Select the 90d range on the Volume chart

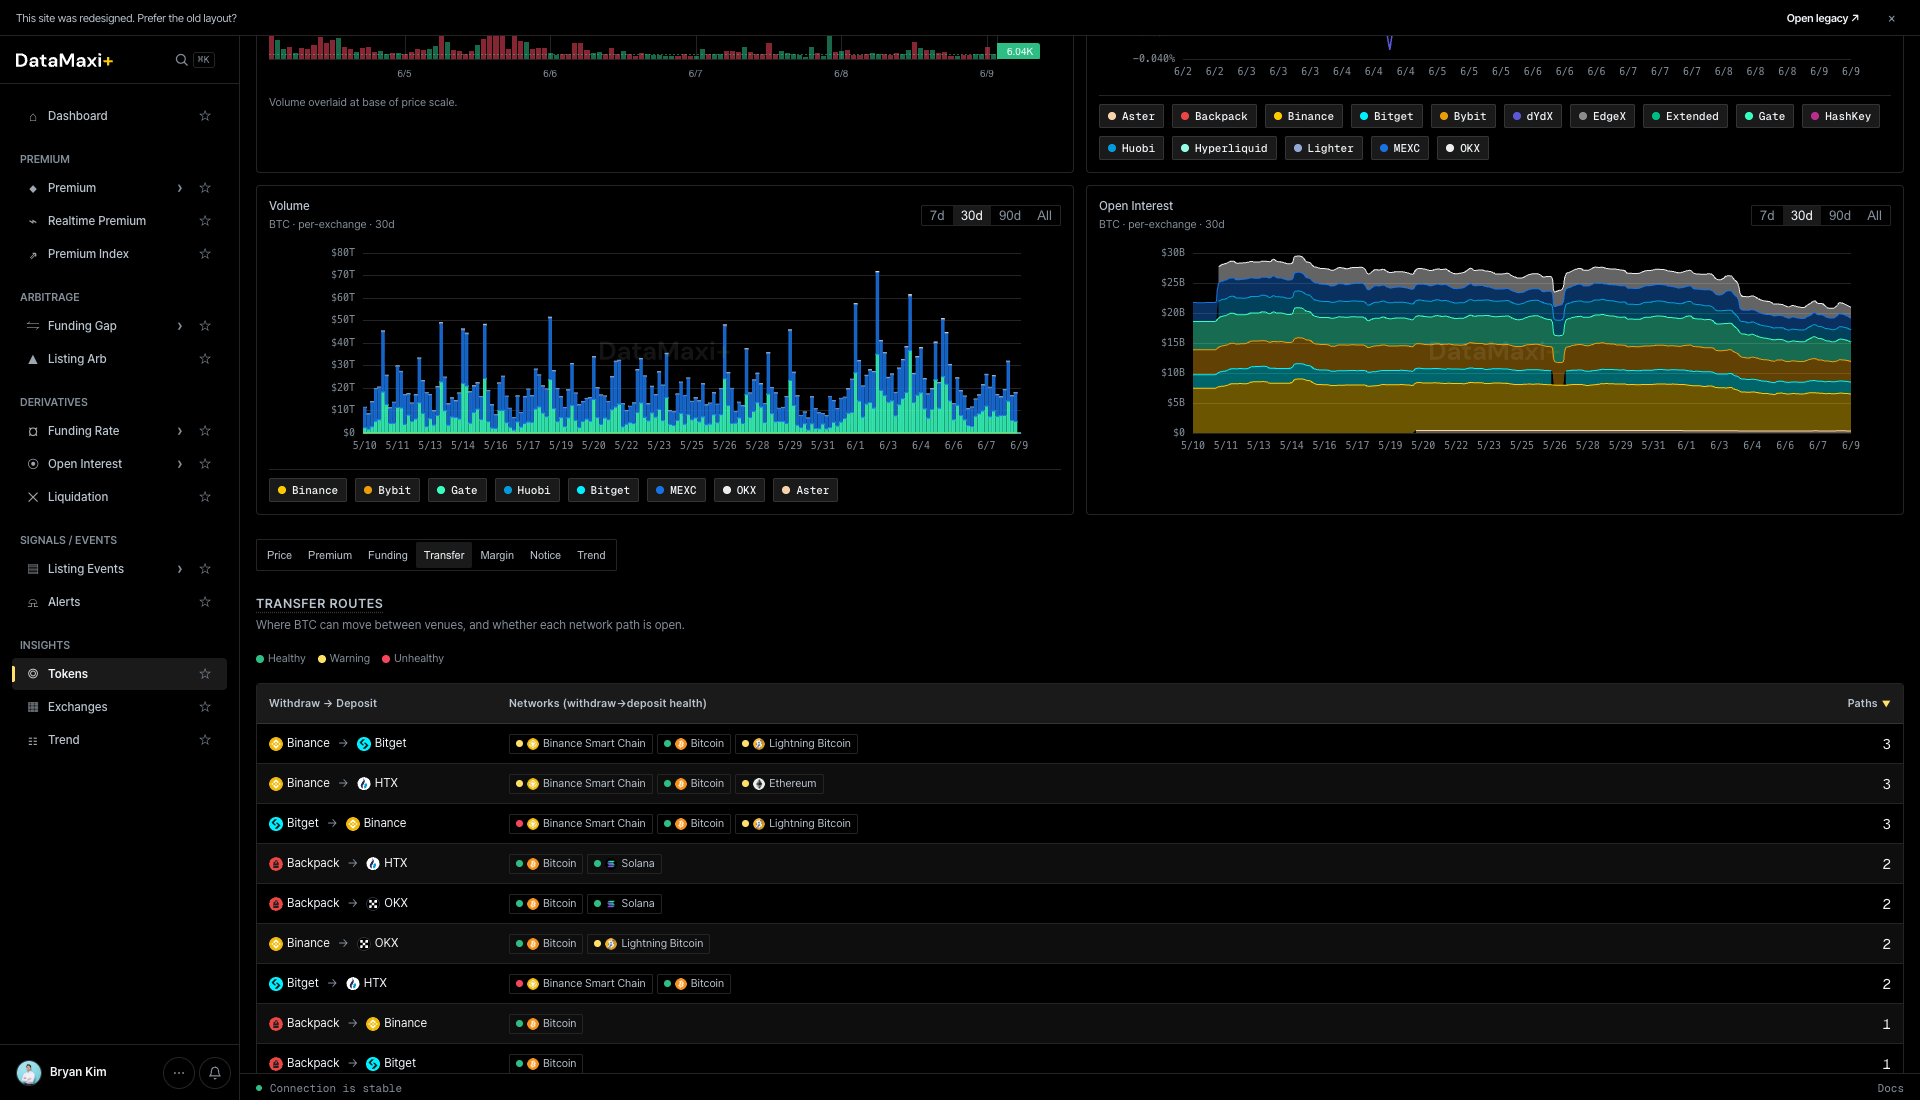pos(1010,216)
